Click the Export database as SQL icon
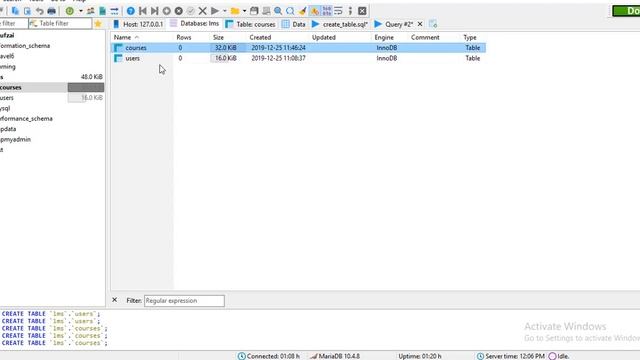The image size is (640, 360). point(102,11)
